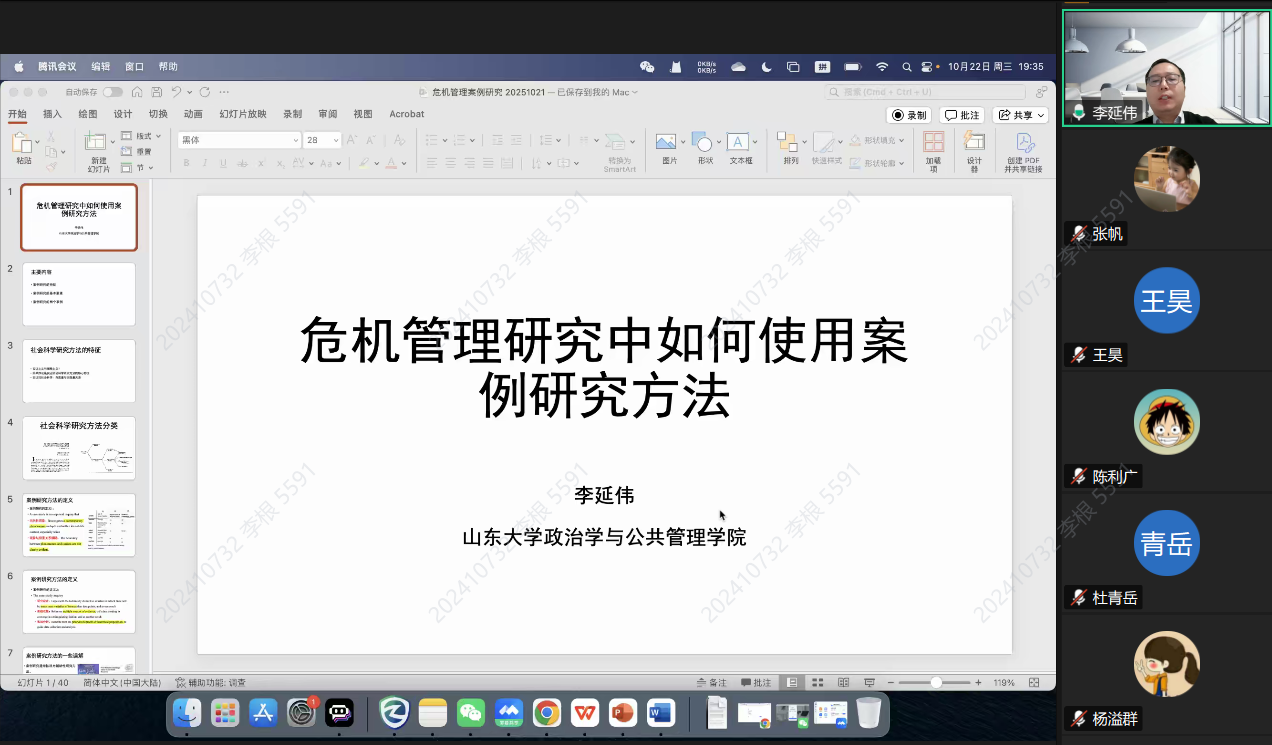The height and width of the screenshot is (745, 1272).
Task: Toggle the Comments (批注) pane in status bar
Action: (756, 683)
